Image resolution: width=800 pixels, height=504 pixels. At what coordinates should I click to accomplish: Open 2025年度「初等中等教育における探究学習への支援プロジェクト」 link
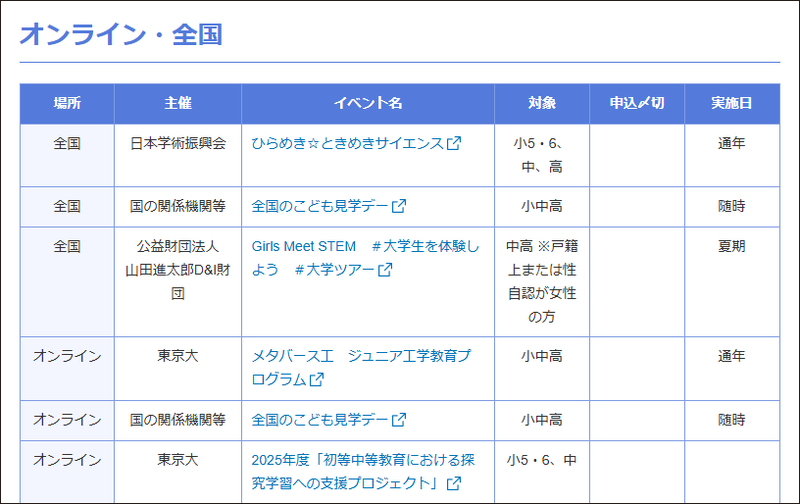tap(363, 472)
